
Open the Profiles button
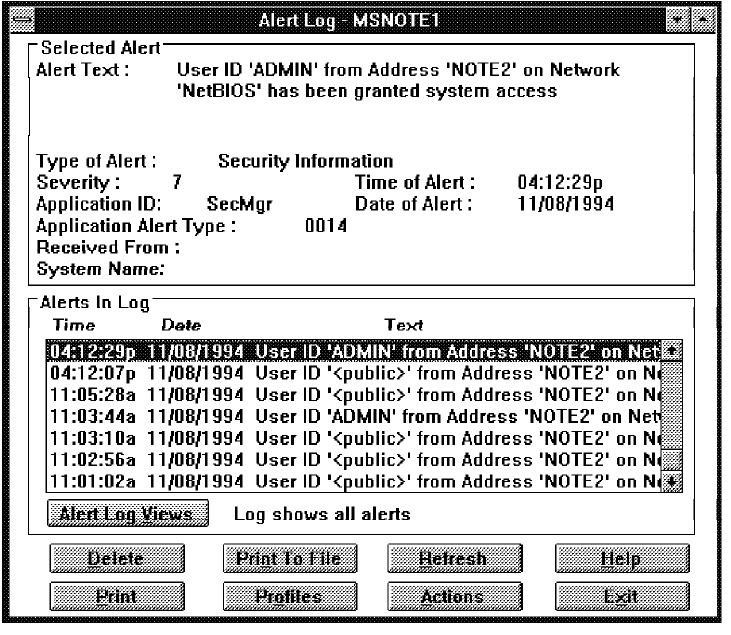click(x=290, y=596)
